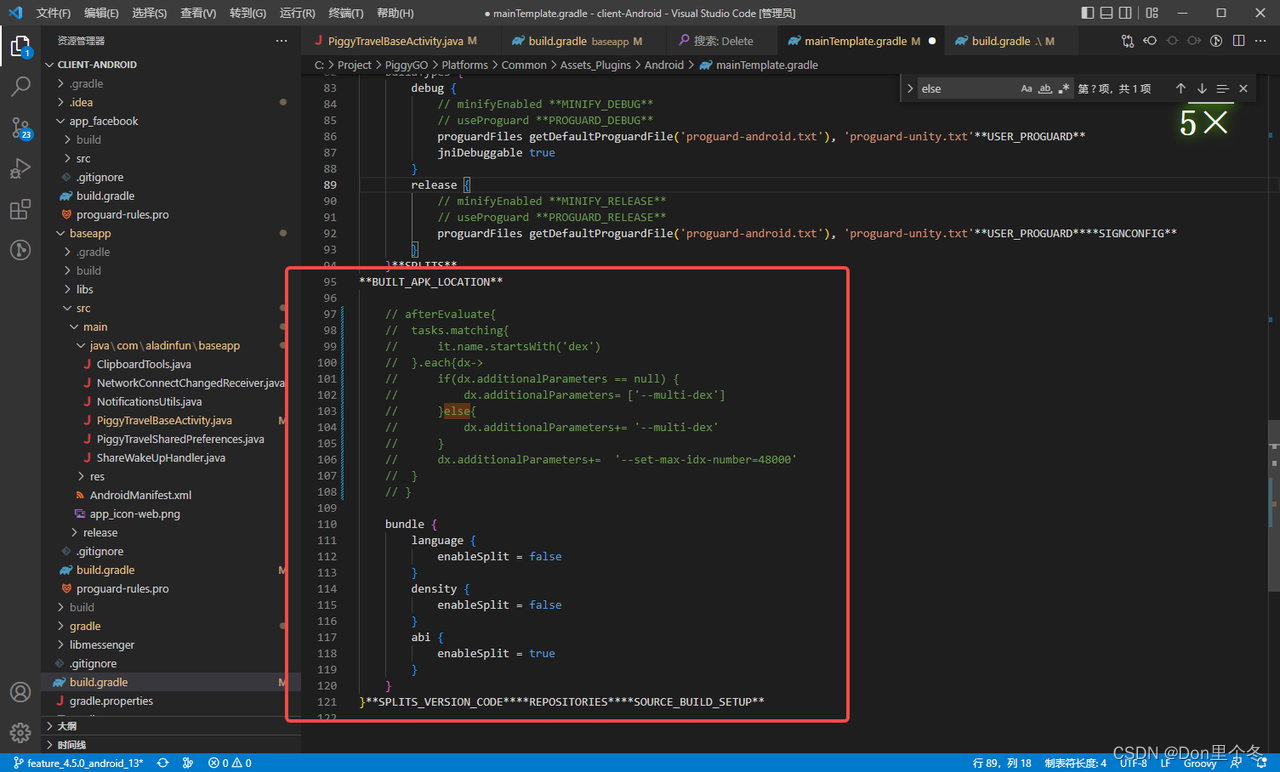Toggle Use Regular Expression option
This screenshot has width=1280, height=772.
pos(1063,89)
